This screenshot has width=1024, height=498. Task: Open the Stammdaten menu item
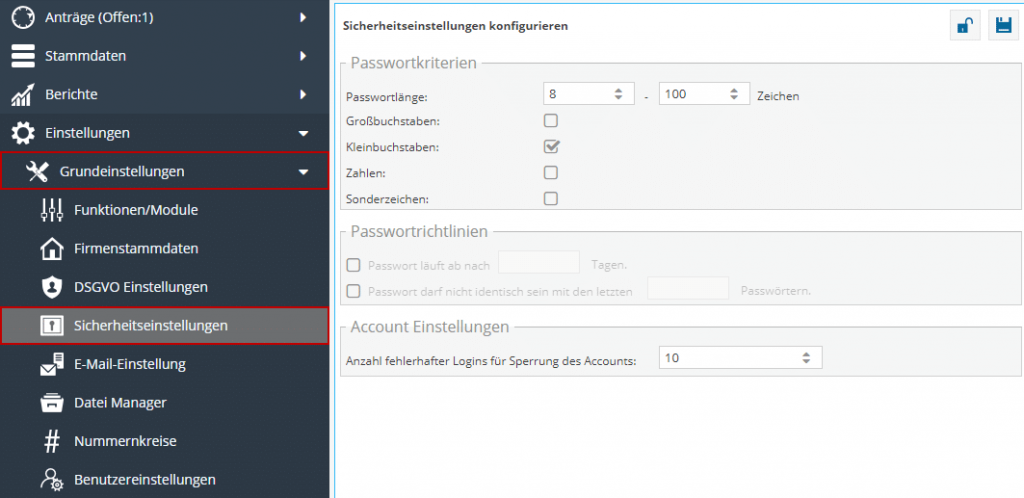point(85,56)
